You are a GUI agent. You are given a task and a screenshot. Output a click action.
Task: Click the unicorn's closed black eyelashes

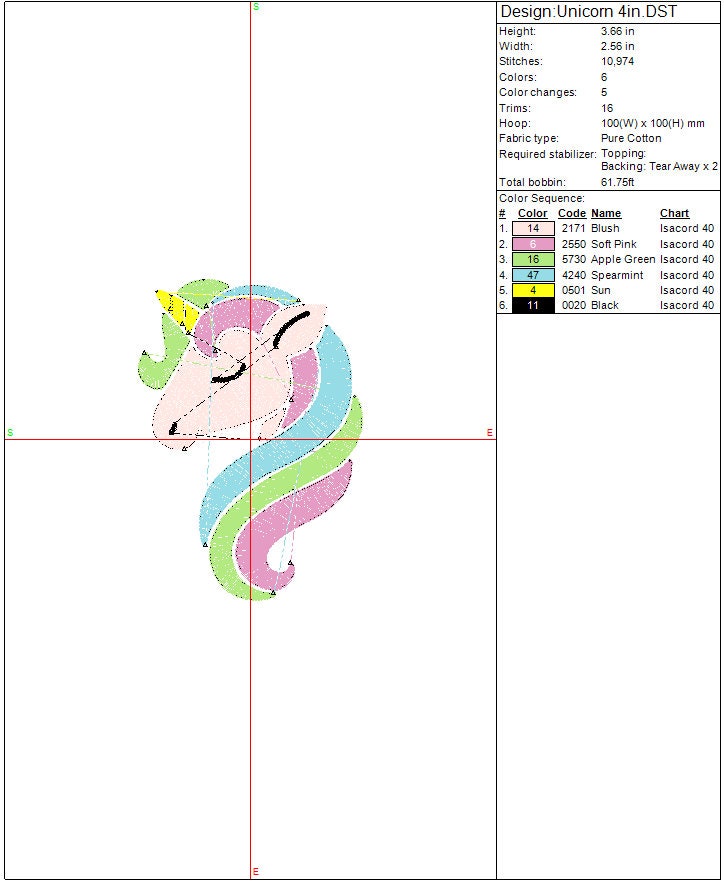tap(229, 377)
